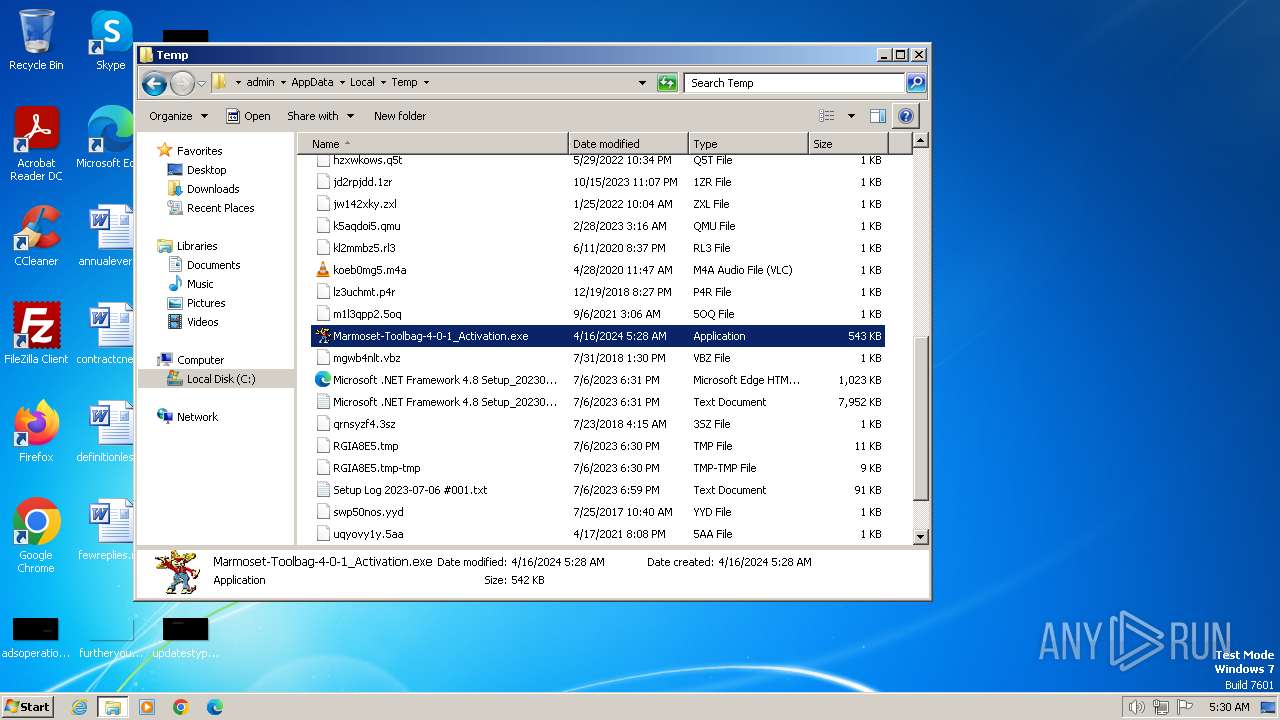Open Firefox desktop shortcut
The width and height of the screenshot is (1280, 720).
tap(36, 431)
